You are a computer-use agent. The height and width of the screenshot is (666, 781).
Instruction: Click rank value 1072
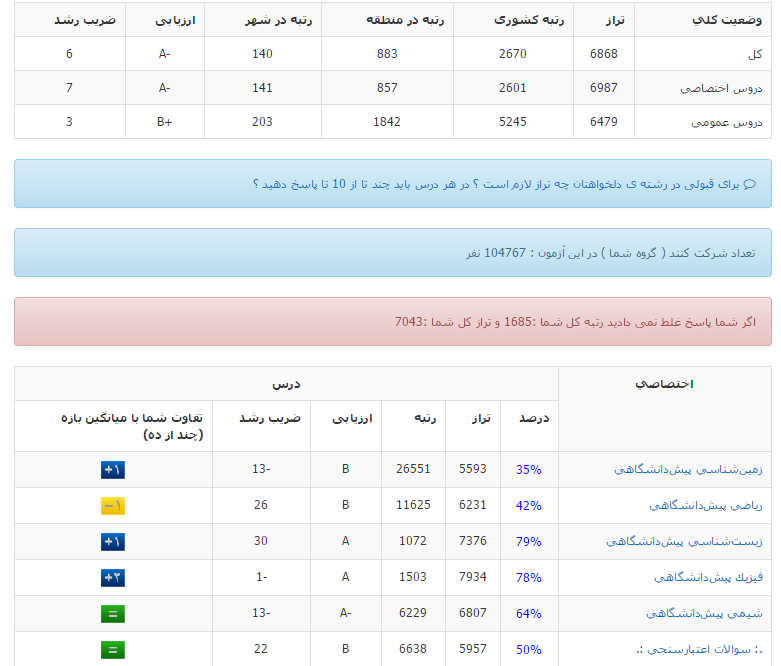(413, 540)
